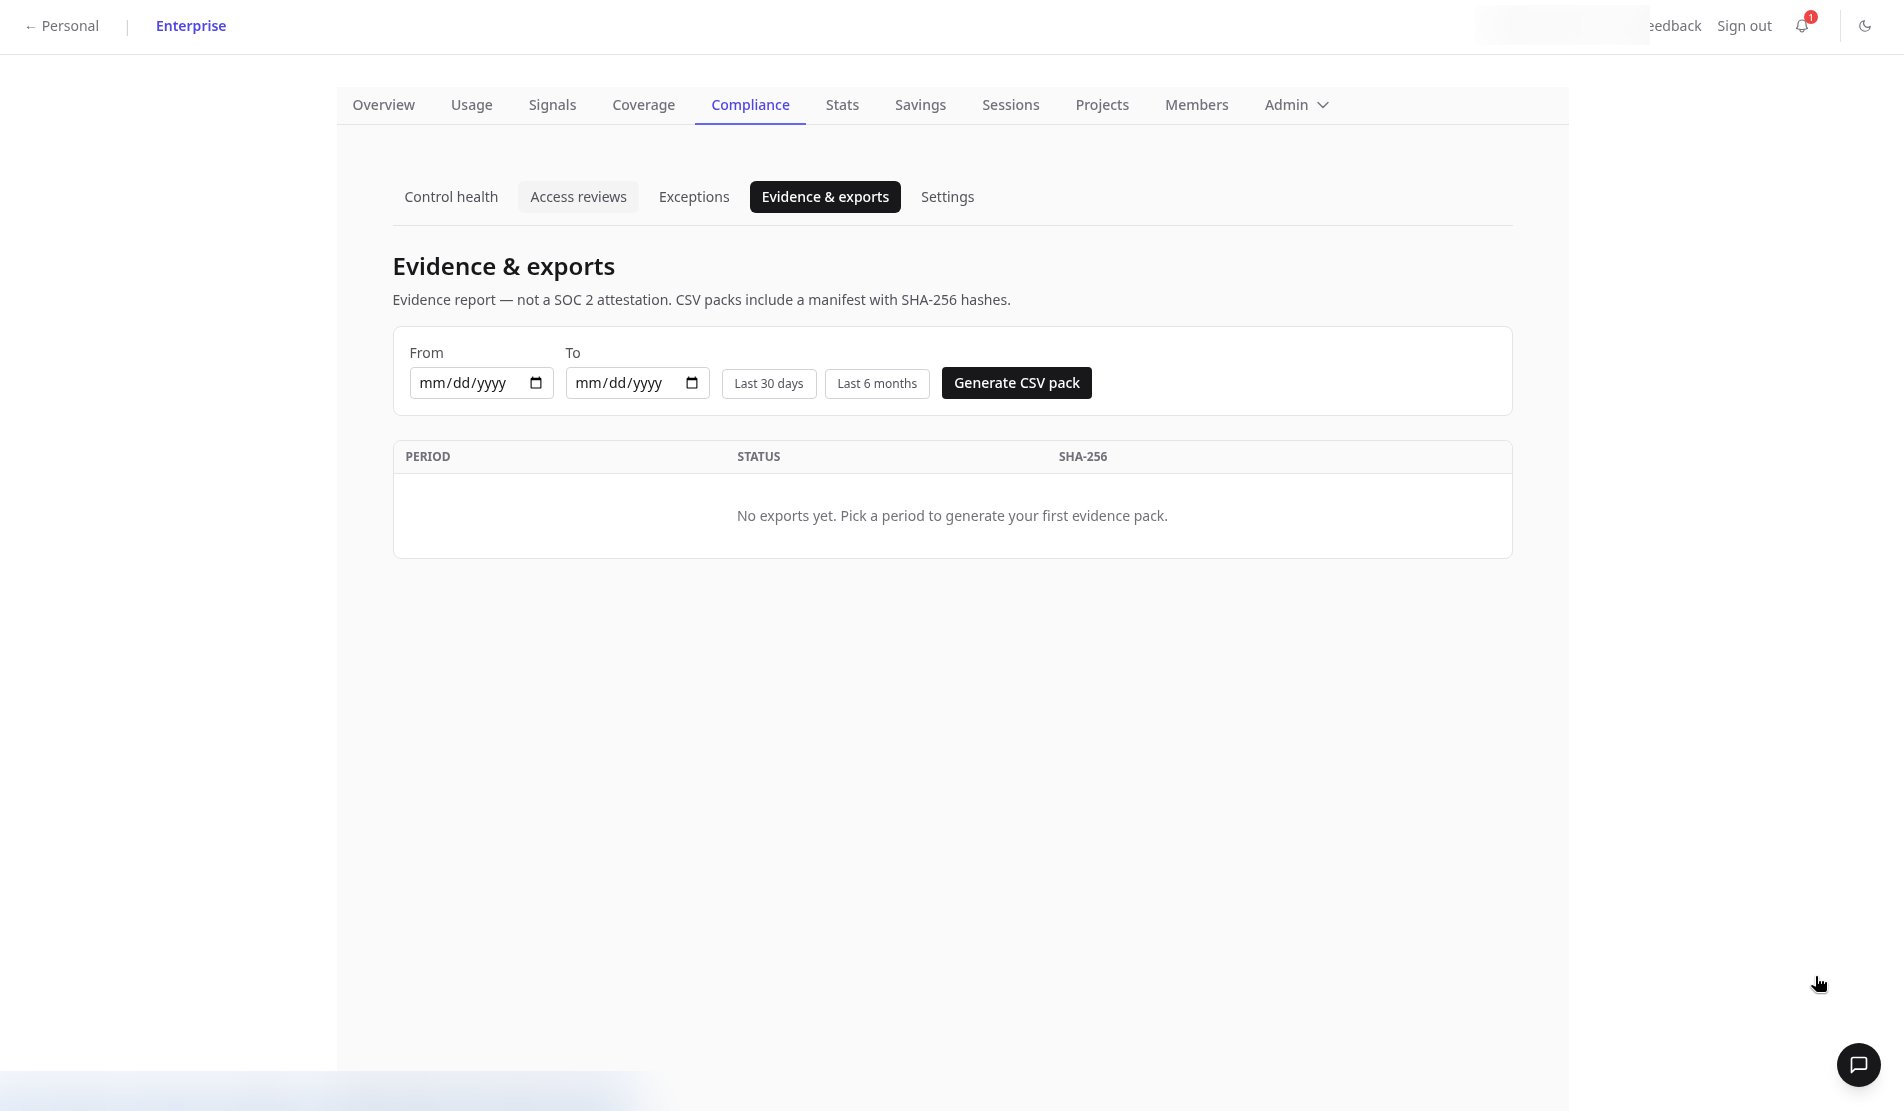Sign out of the account
The image size is (1904, 1111).
click(1744, 26)
